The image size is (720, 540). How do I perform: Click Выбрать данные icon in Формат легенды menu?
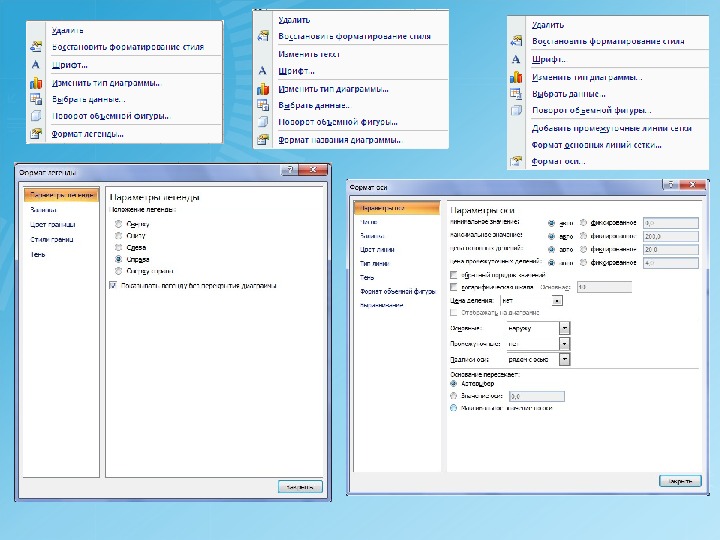(x=36, y=99)
